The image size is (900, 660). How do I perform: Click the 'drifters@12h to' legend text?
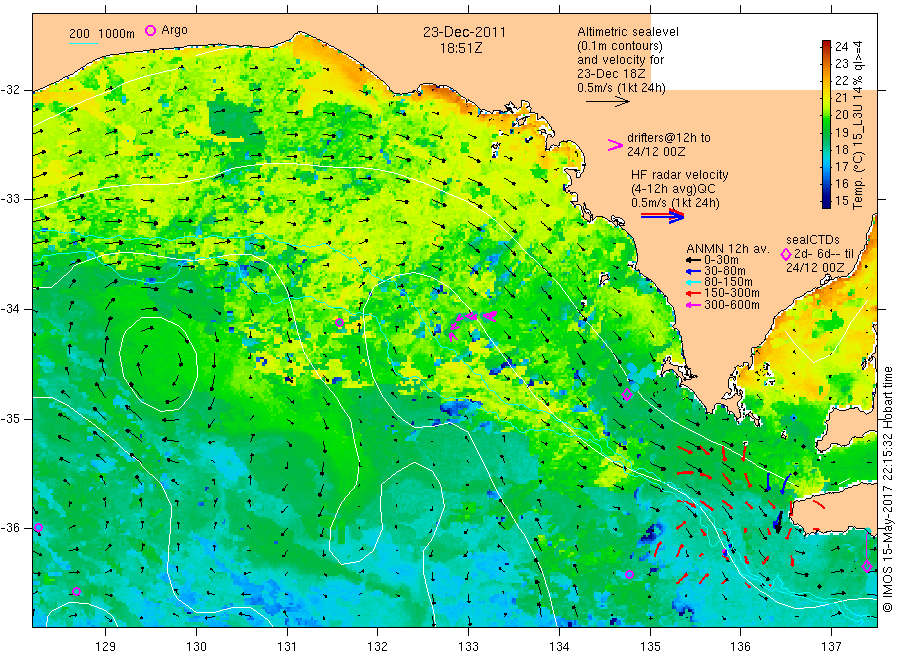(669, 138)
